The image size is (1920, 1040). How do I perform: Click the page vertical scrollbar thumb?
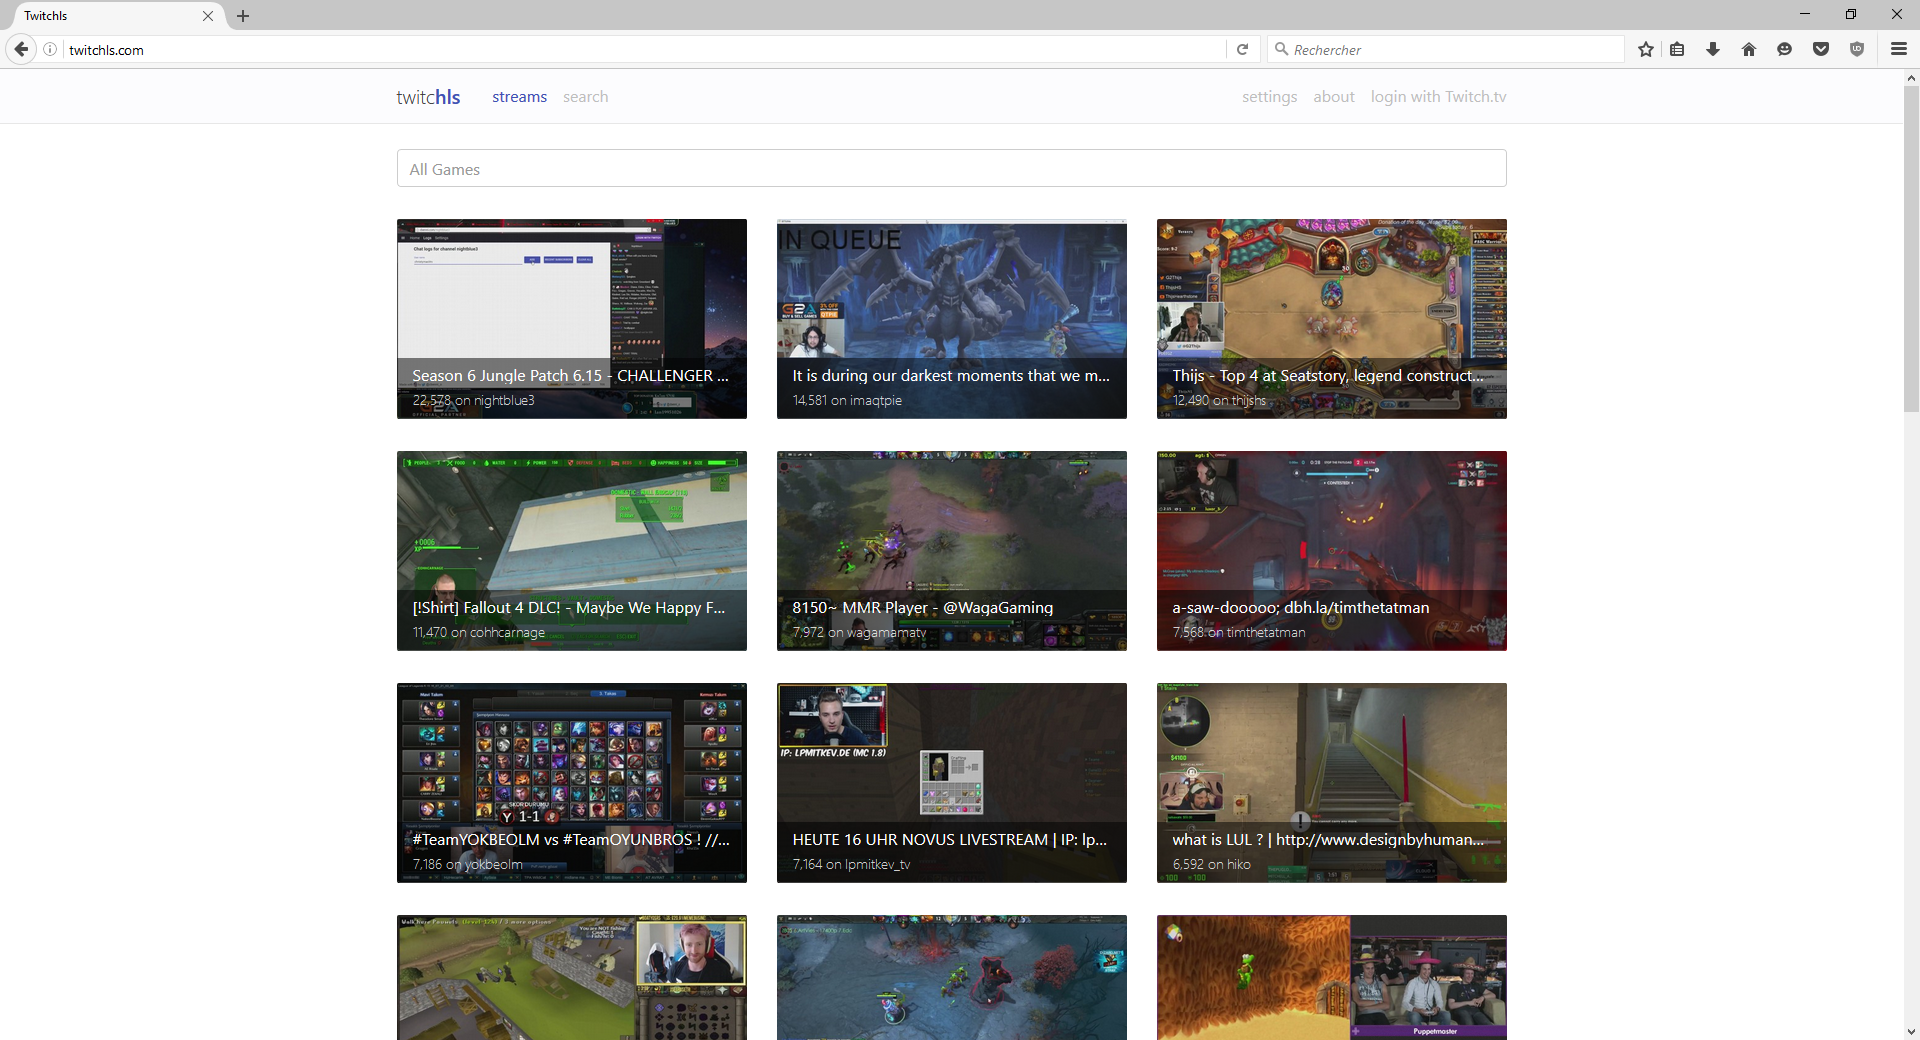[x=1911, y=248]
